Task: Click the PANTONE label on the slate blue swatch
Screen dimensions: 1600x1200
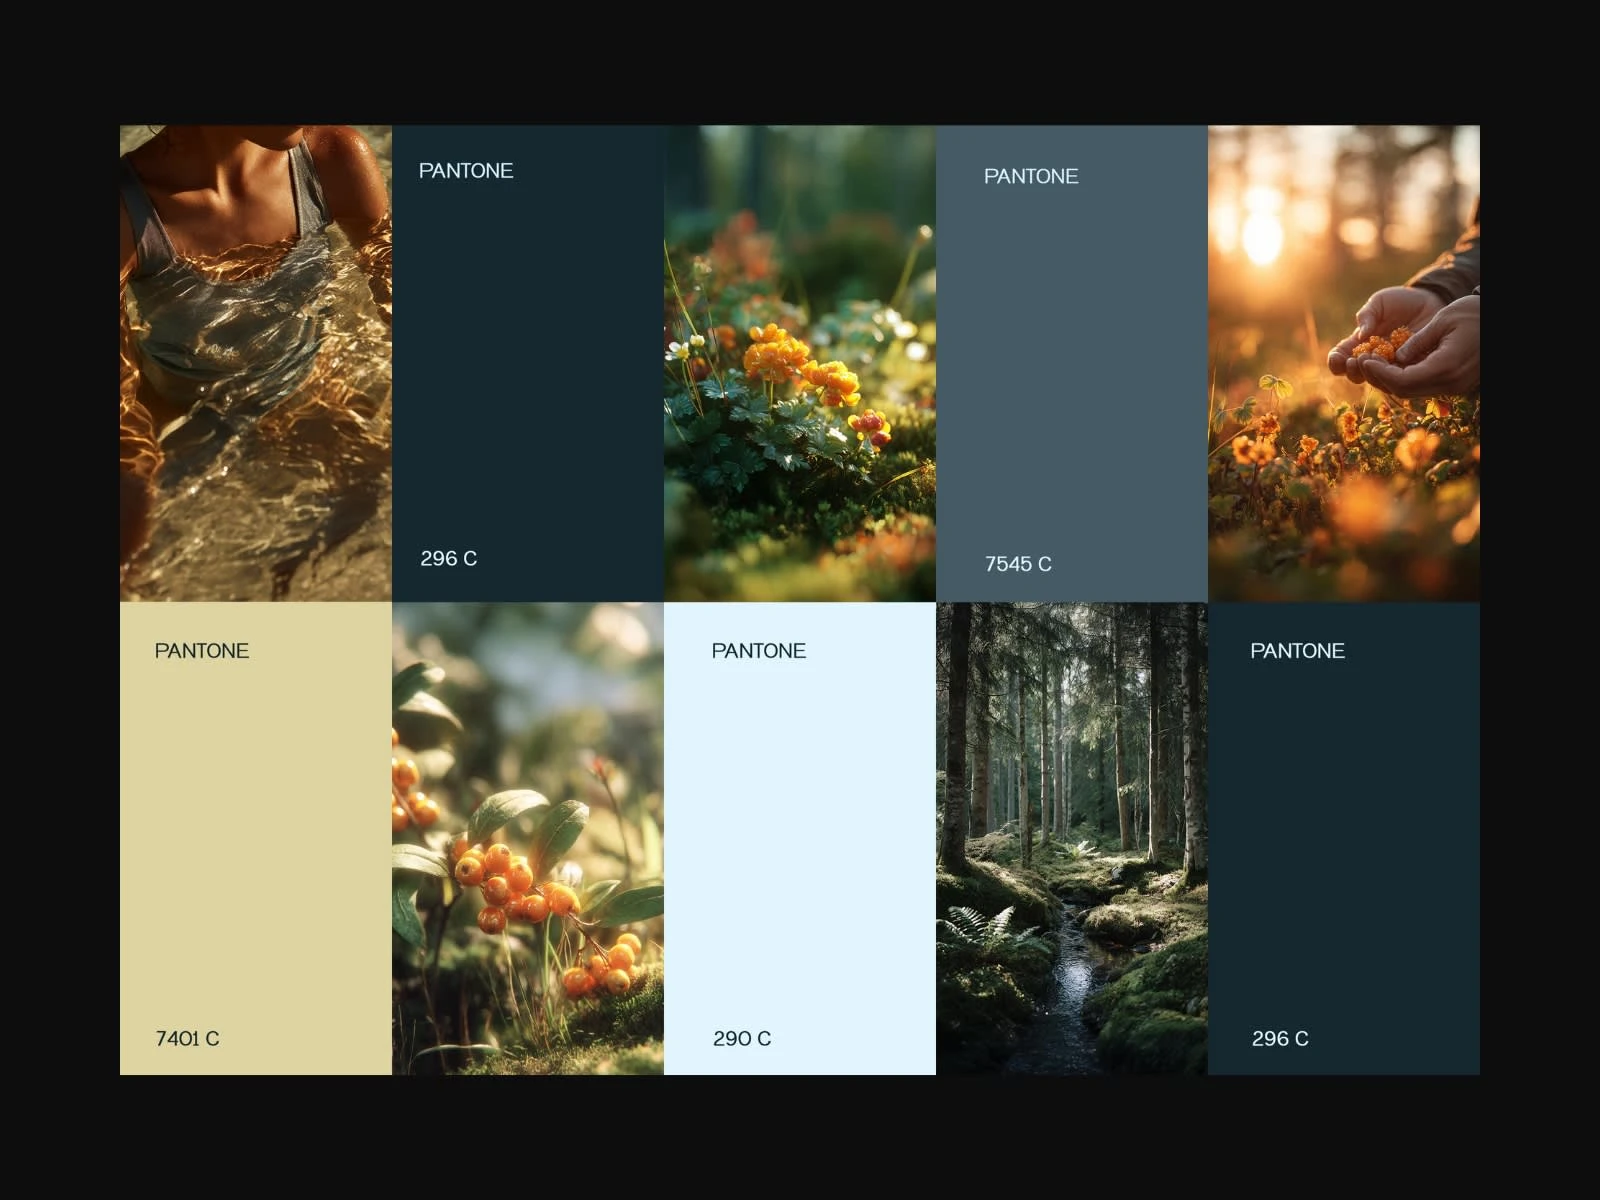Action: click(1031, 176)
